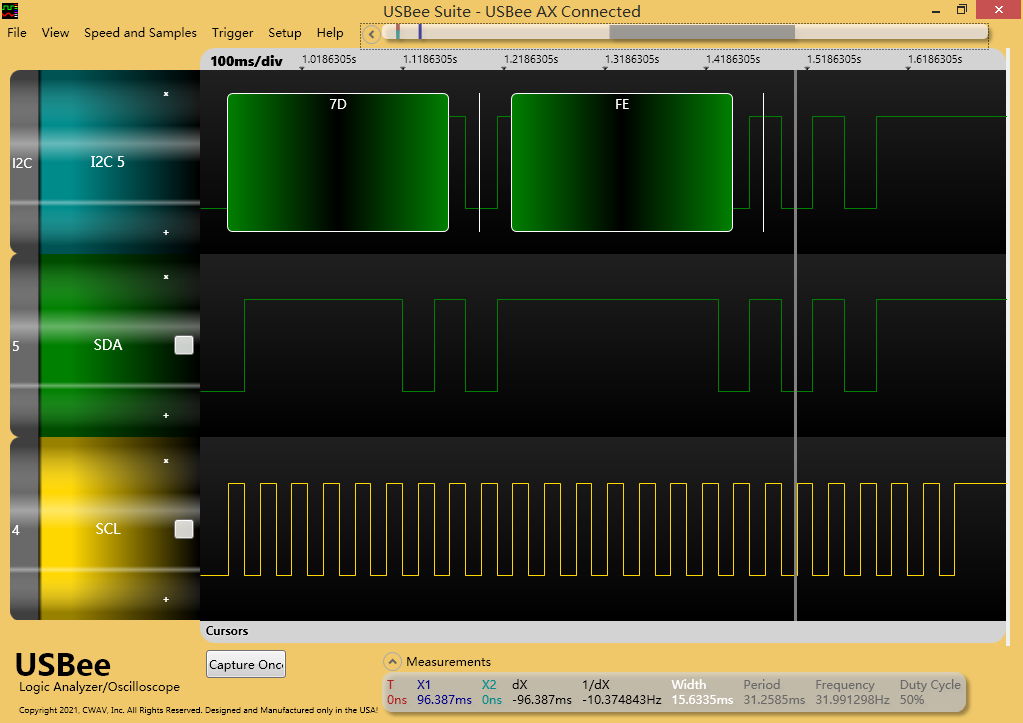This screenshot has width=1023, height=723.
Task: Open the Help menu
Action: [330, 33]
